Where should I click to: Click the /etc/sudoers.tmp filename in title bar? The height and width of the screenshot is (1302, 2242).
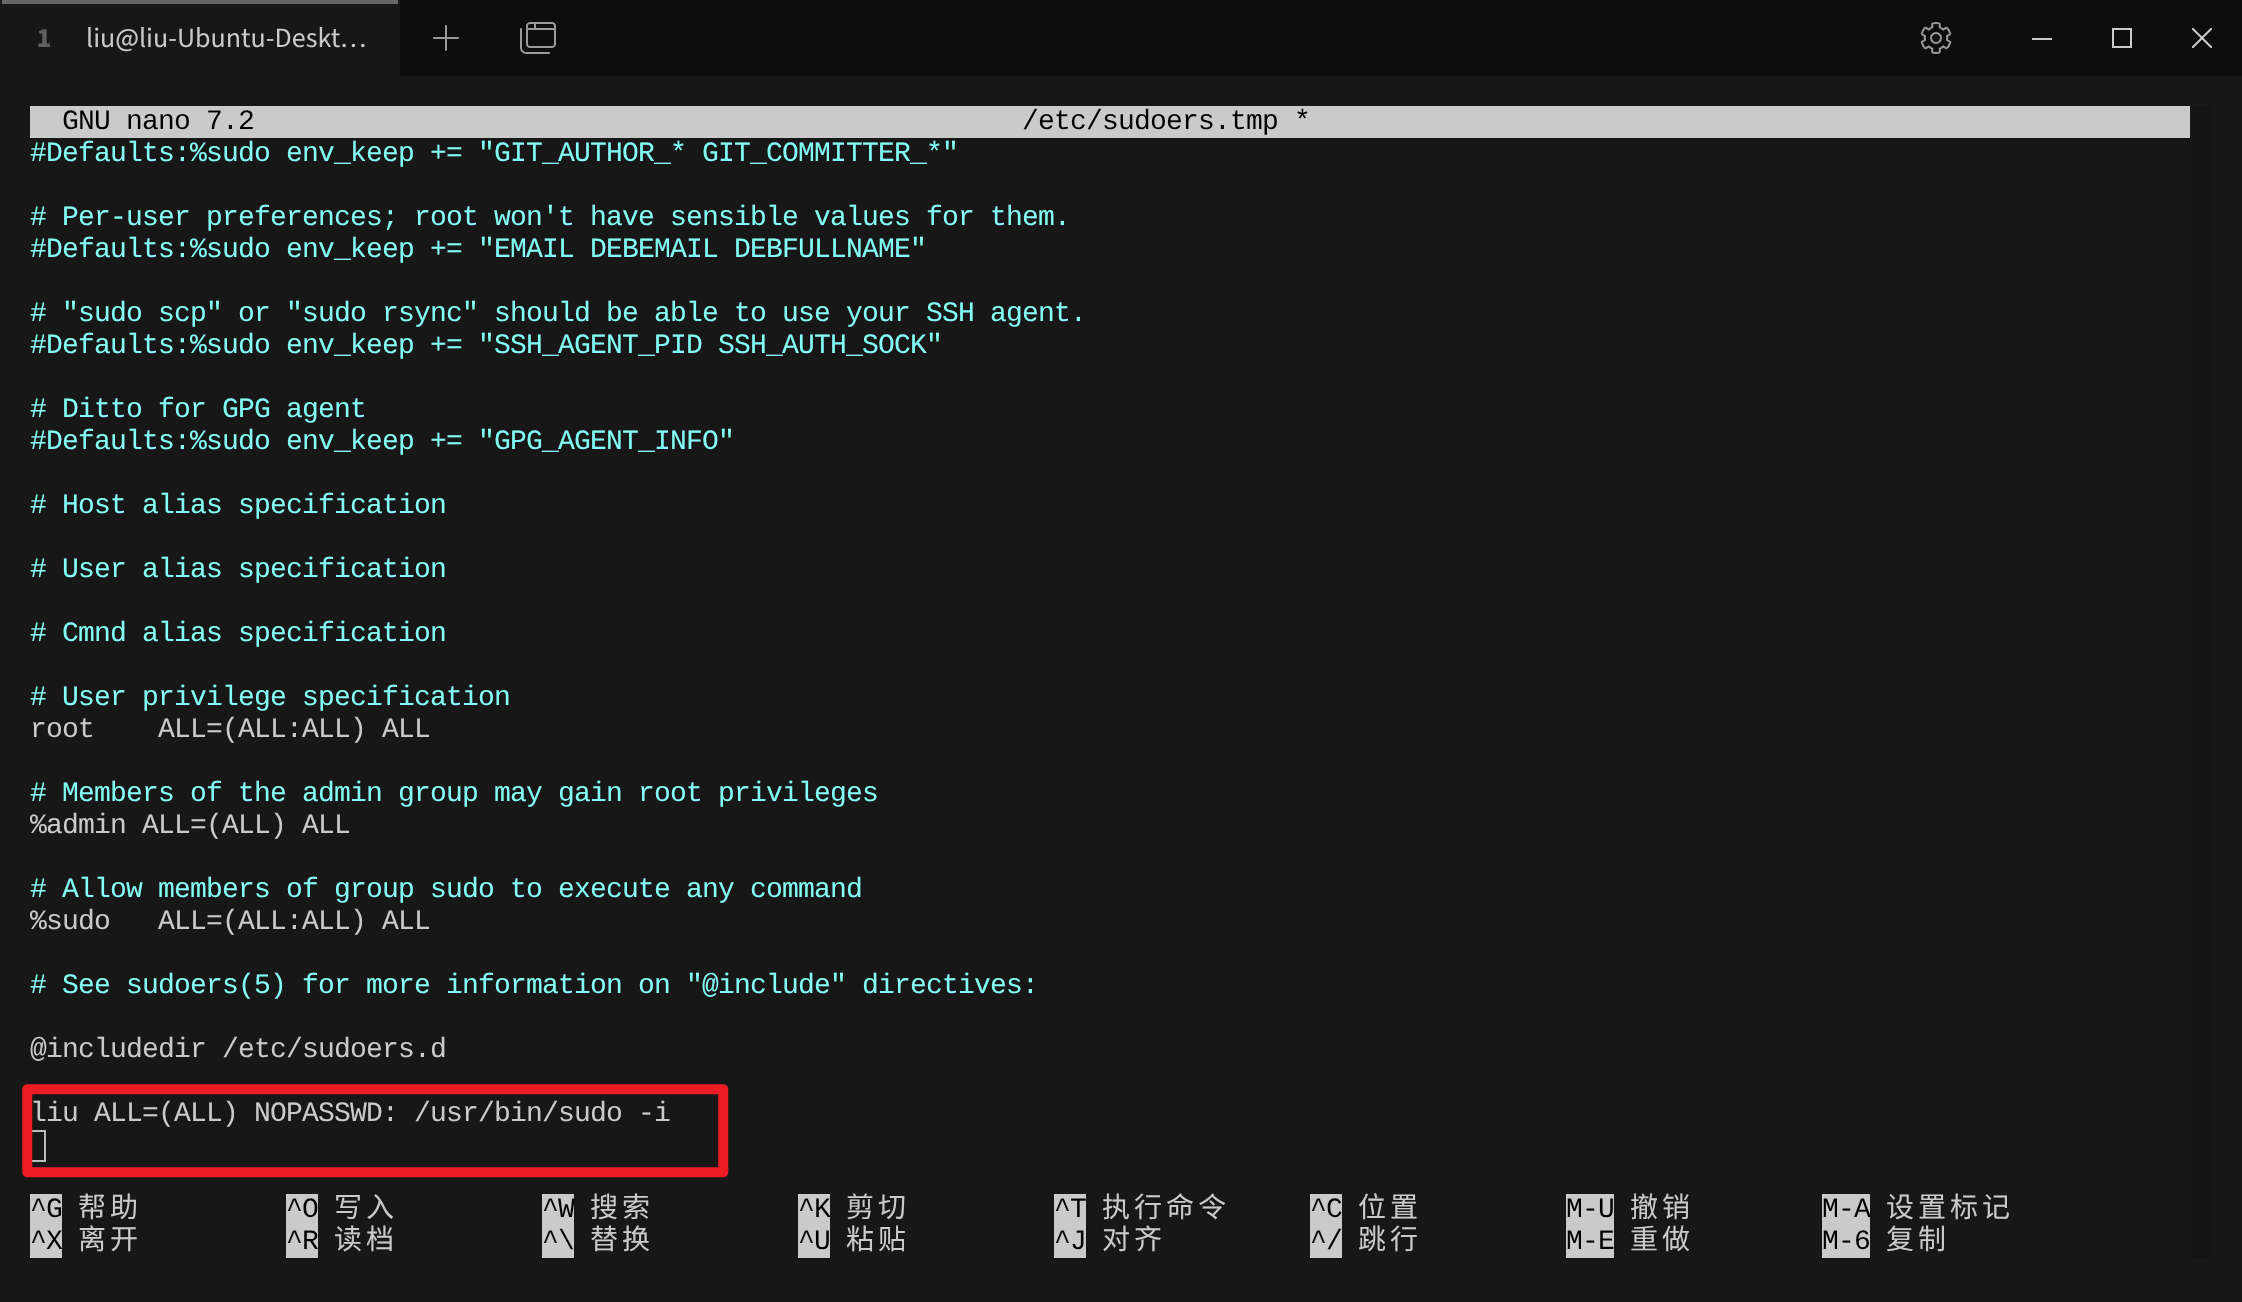click(x=1150, y=121)
